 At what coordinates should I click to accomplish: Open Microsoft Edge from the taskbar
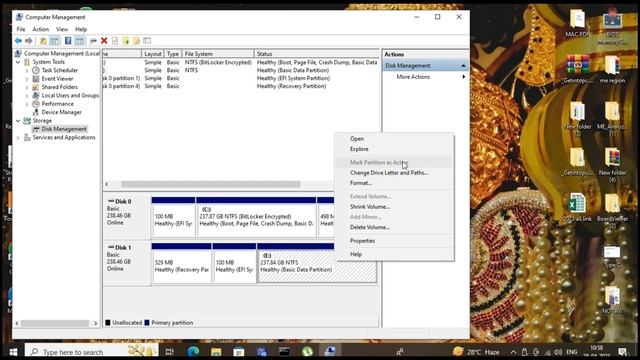tap(193, 351)
